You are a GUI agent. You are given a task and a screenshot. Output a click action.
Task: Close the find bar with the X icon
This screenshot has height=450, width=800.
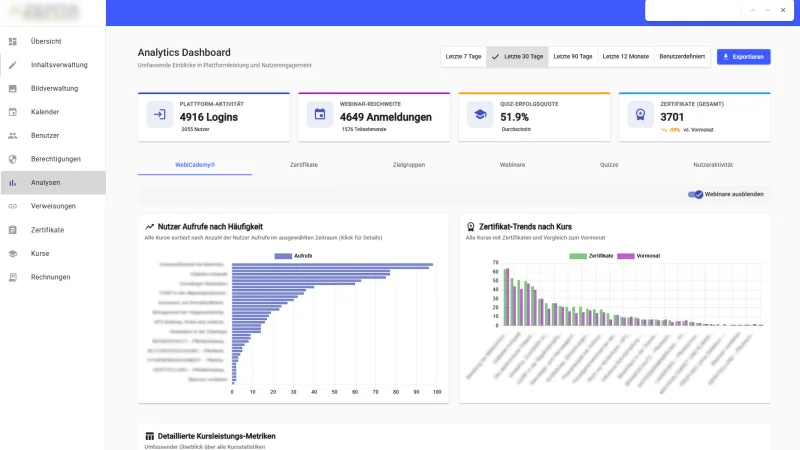tap(783, 10)
